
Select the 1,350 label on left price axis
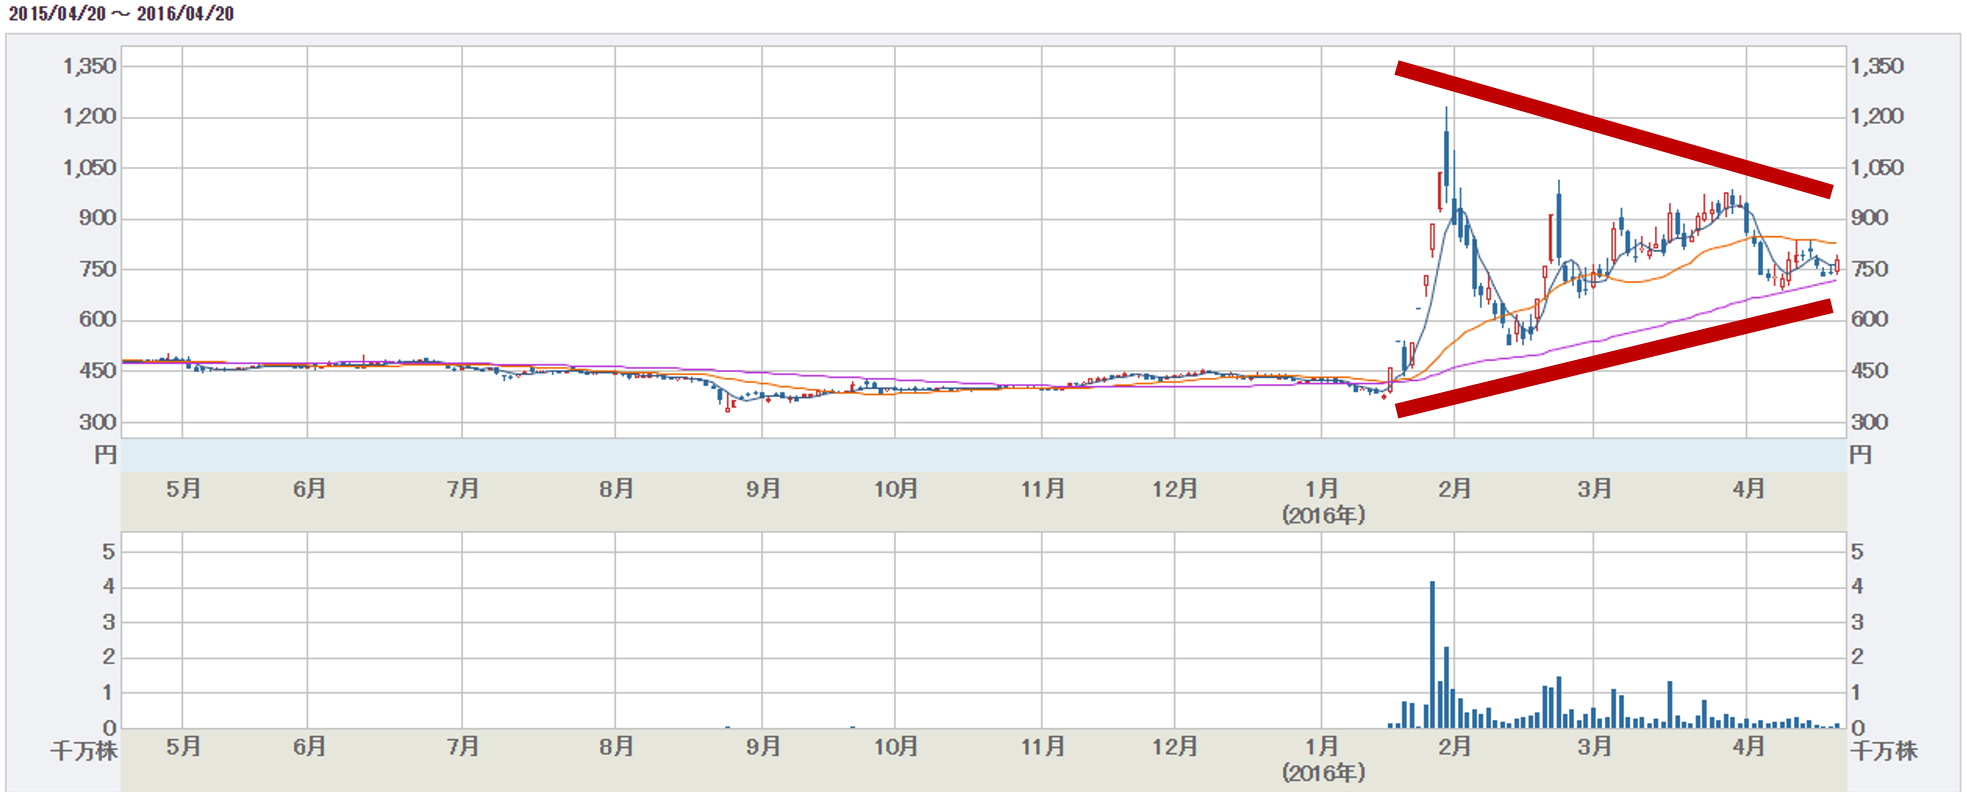(89, 66)
